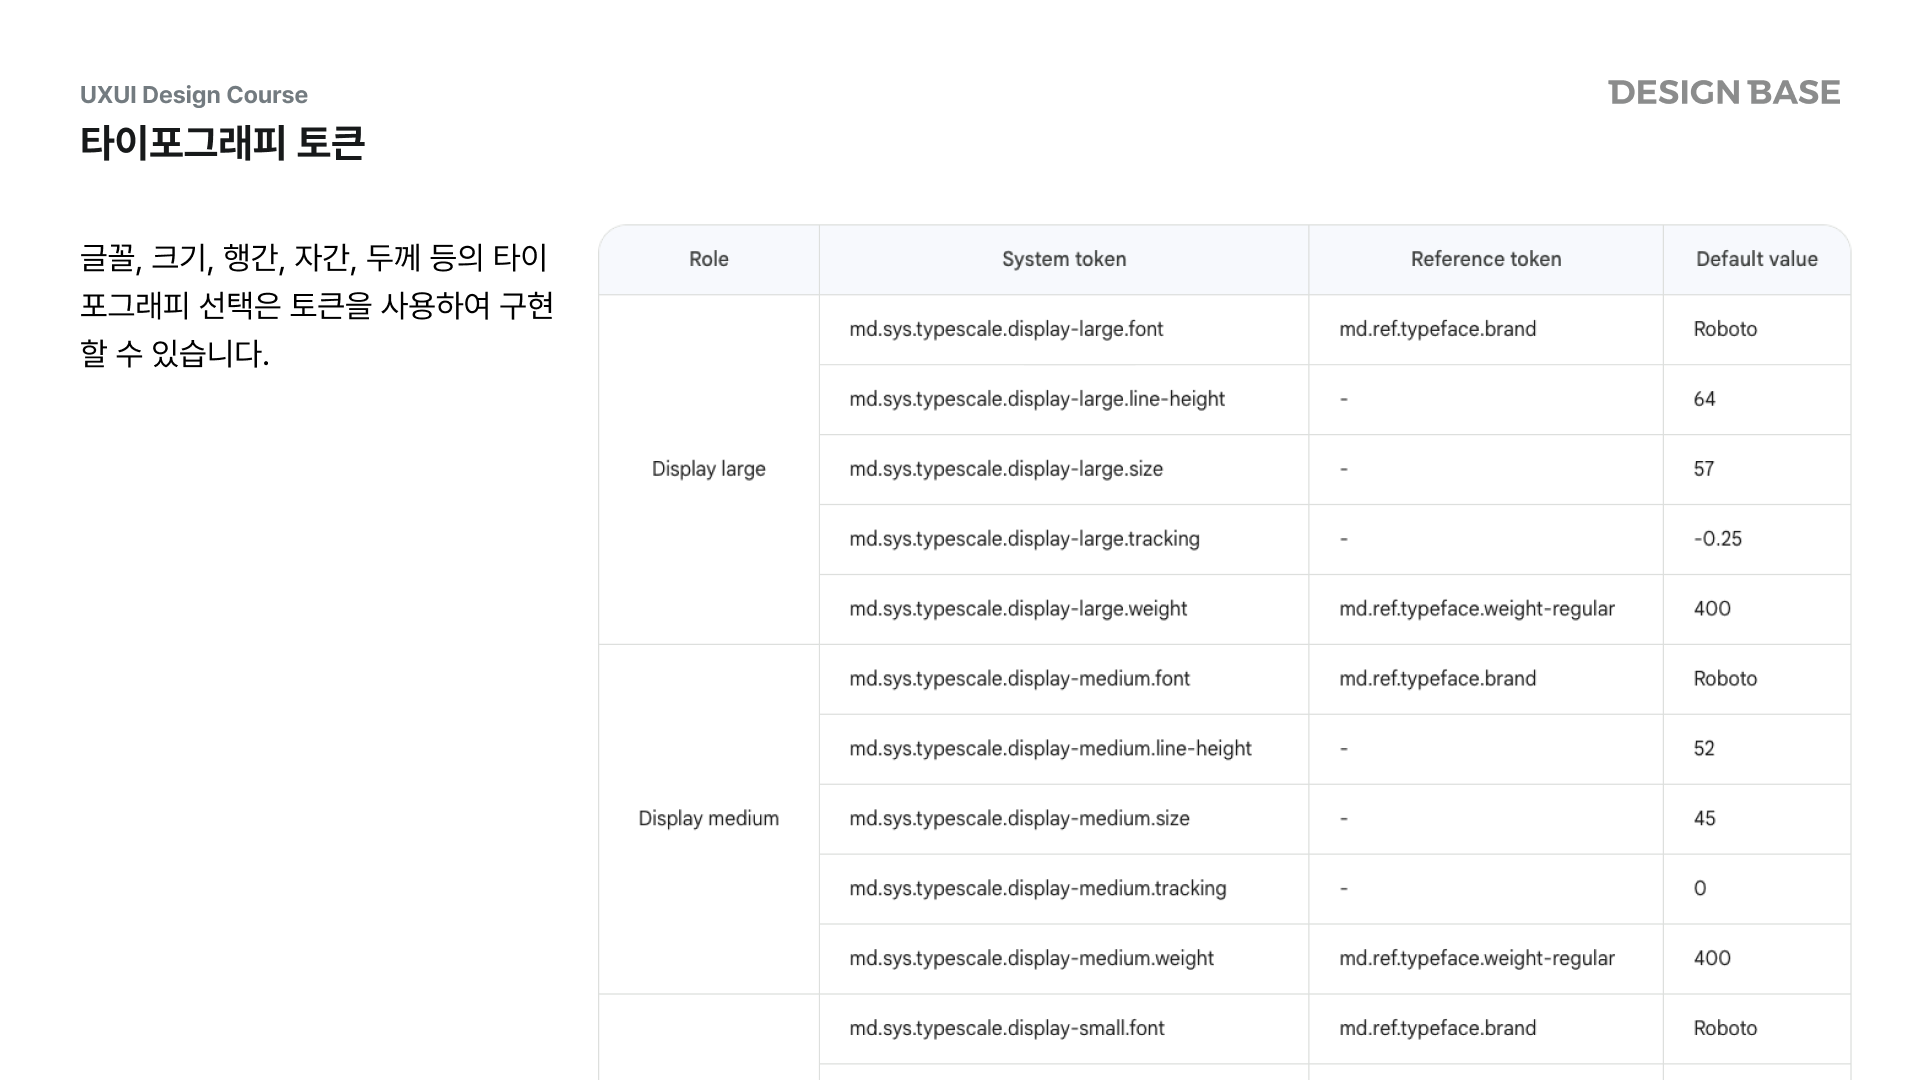The width and height of the screenshot is (1920, 1080).
Task: Click "Roboto" in the display-small.font row
Action: 1725,1028
